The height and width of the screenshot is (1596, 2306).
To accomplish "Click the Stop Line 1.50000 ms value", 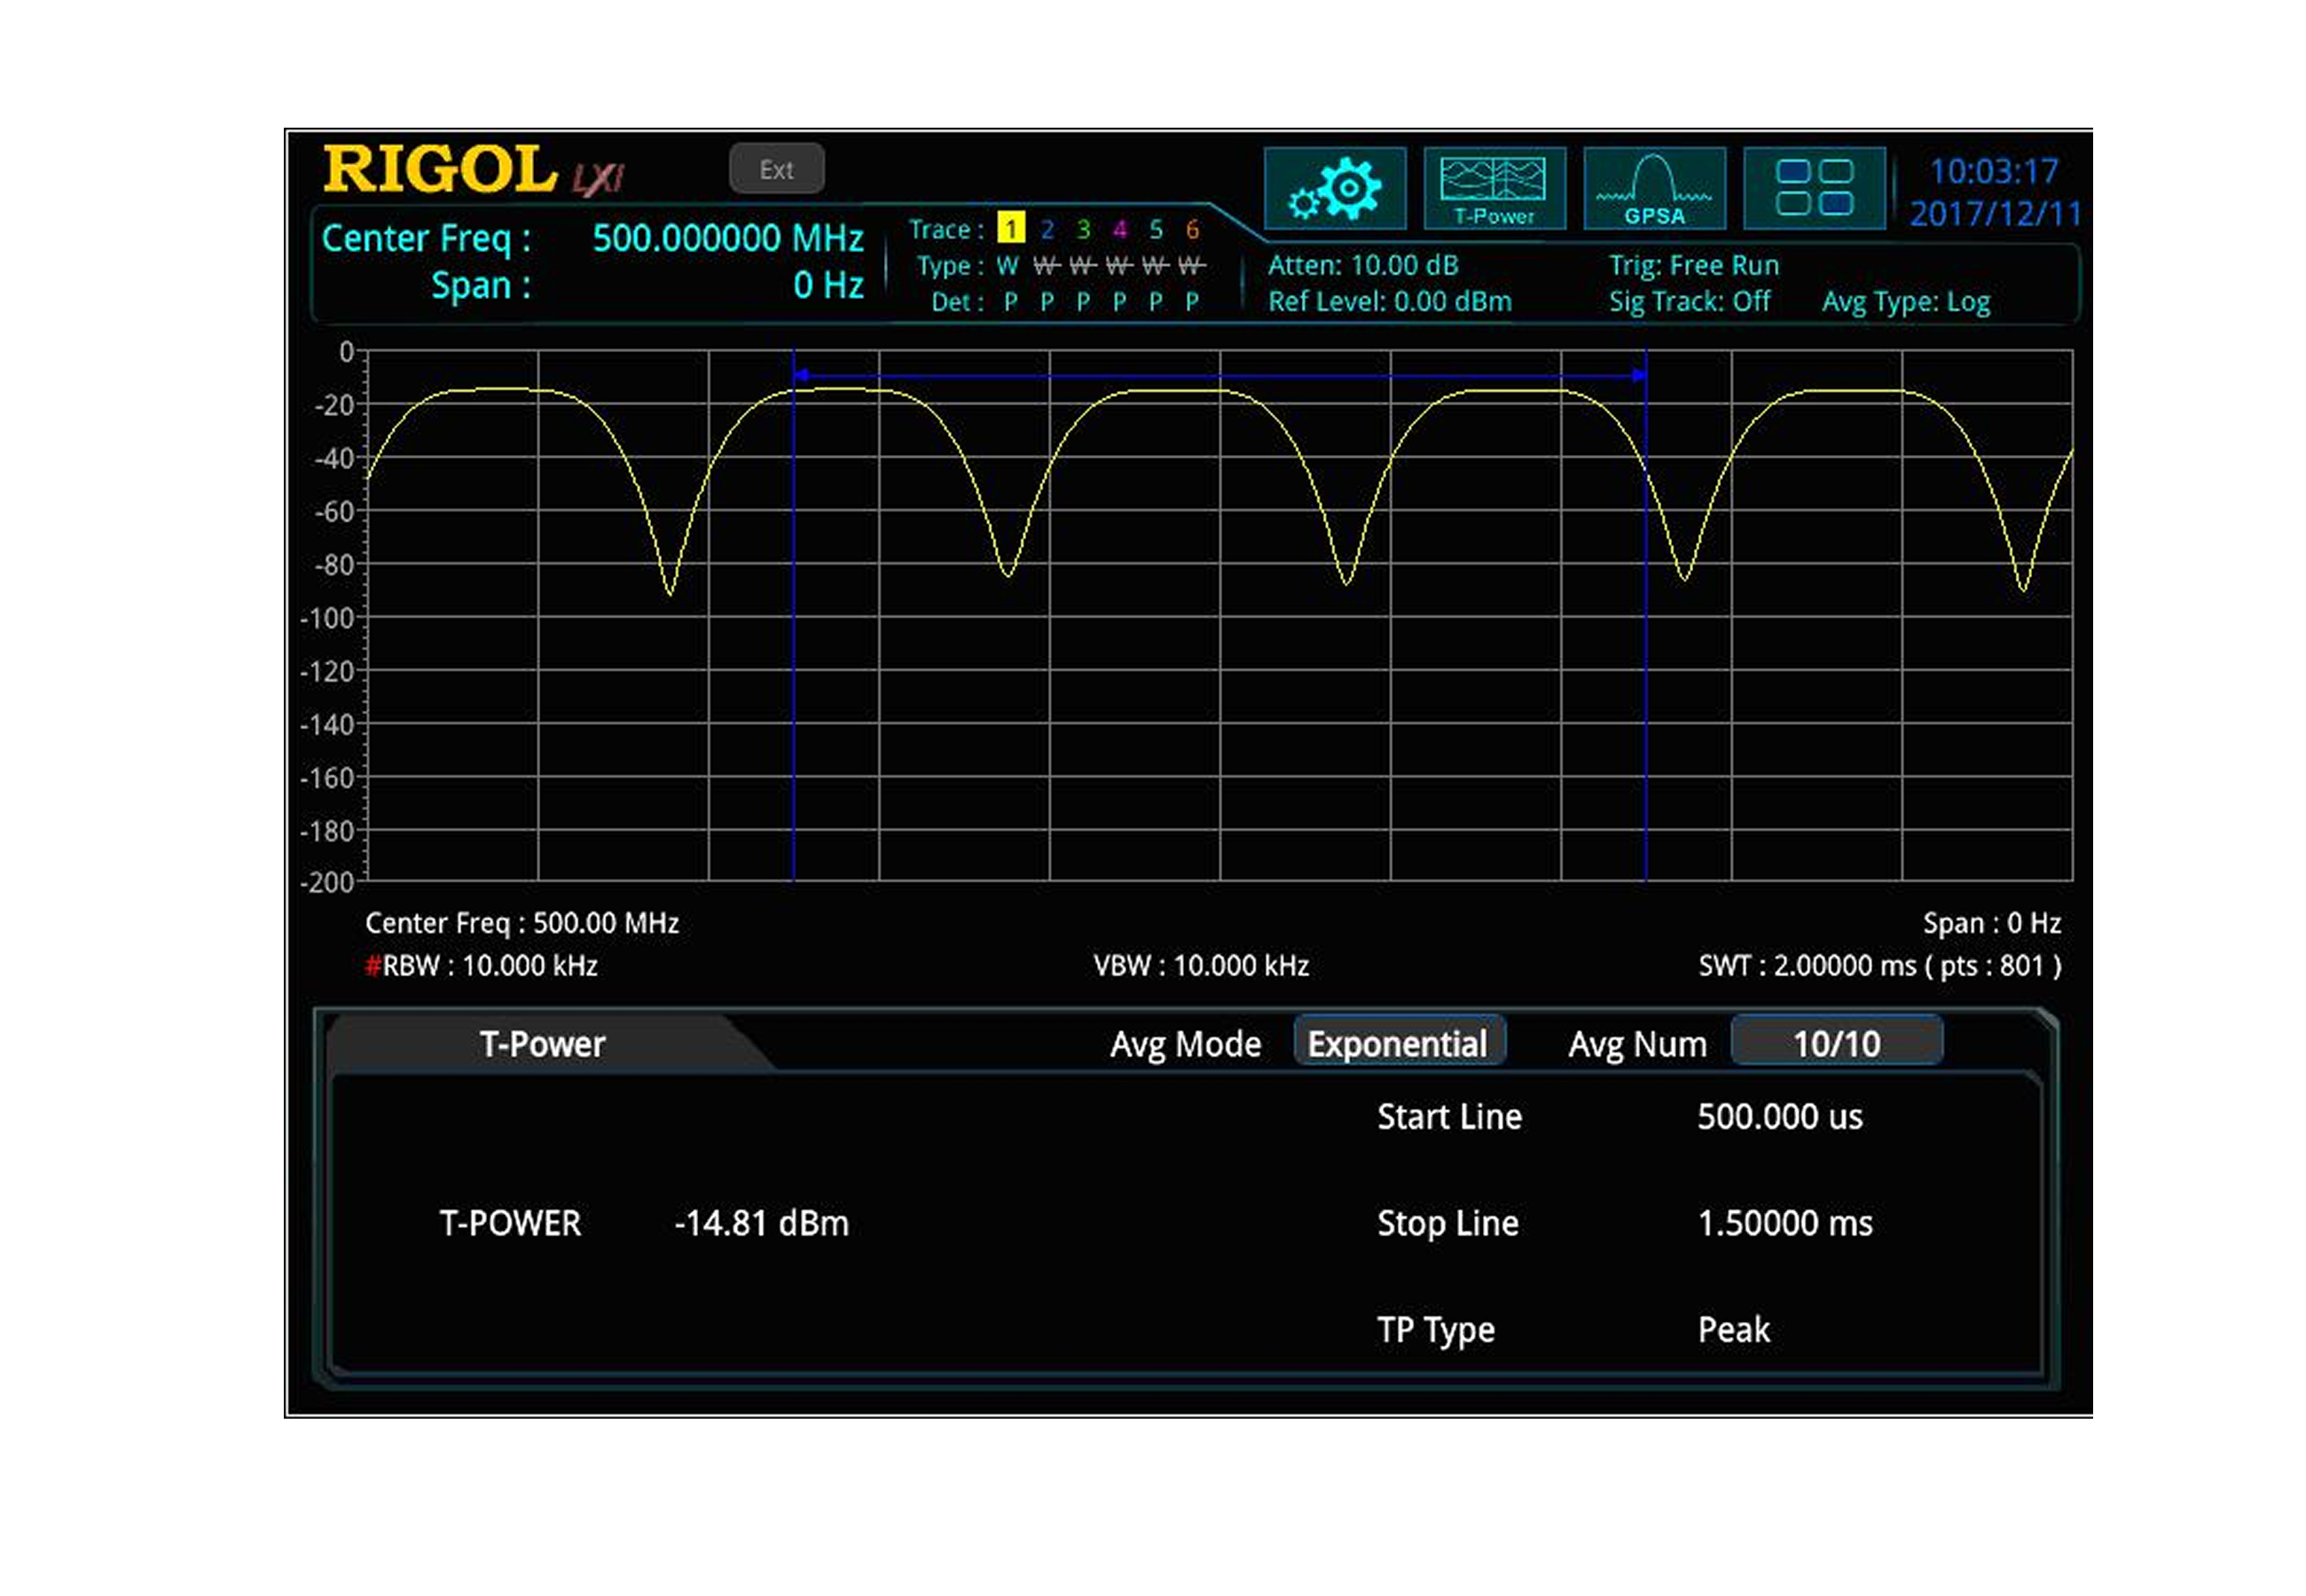I will [x=1784, y=1222].
